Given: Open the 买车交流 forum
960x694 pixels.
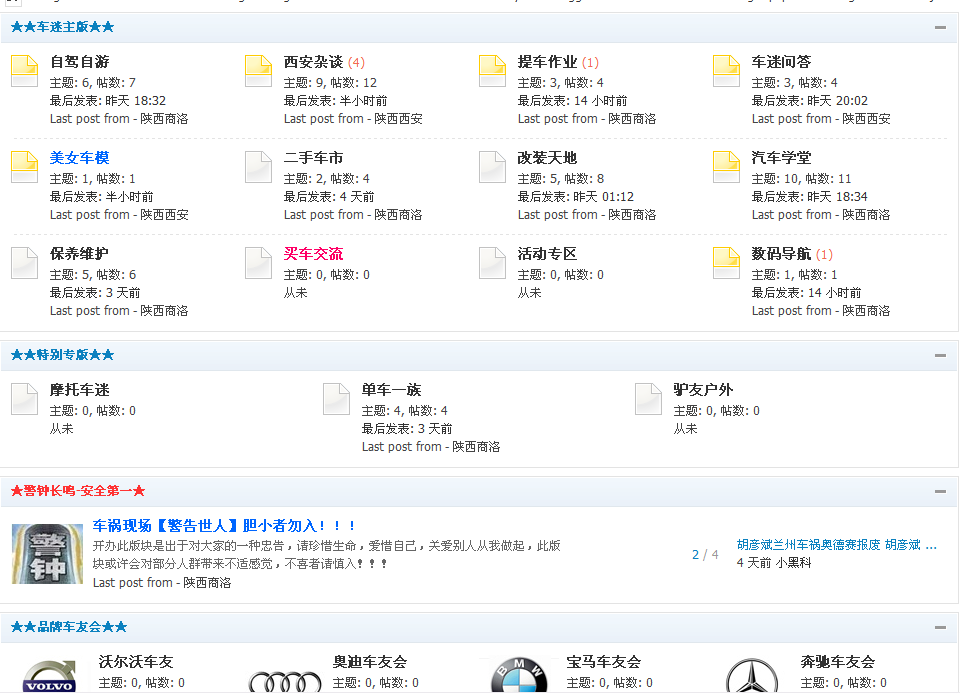Looking at the screenshot, I should tap(313, 254).
